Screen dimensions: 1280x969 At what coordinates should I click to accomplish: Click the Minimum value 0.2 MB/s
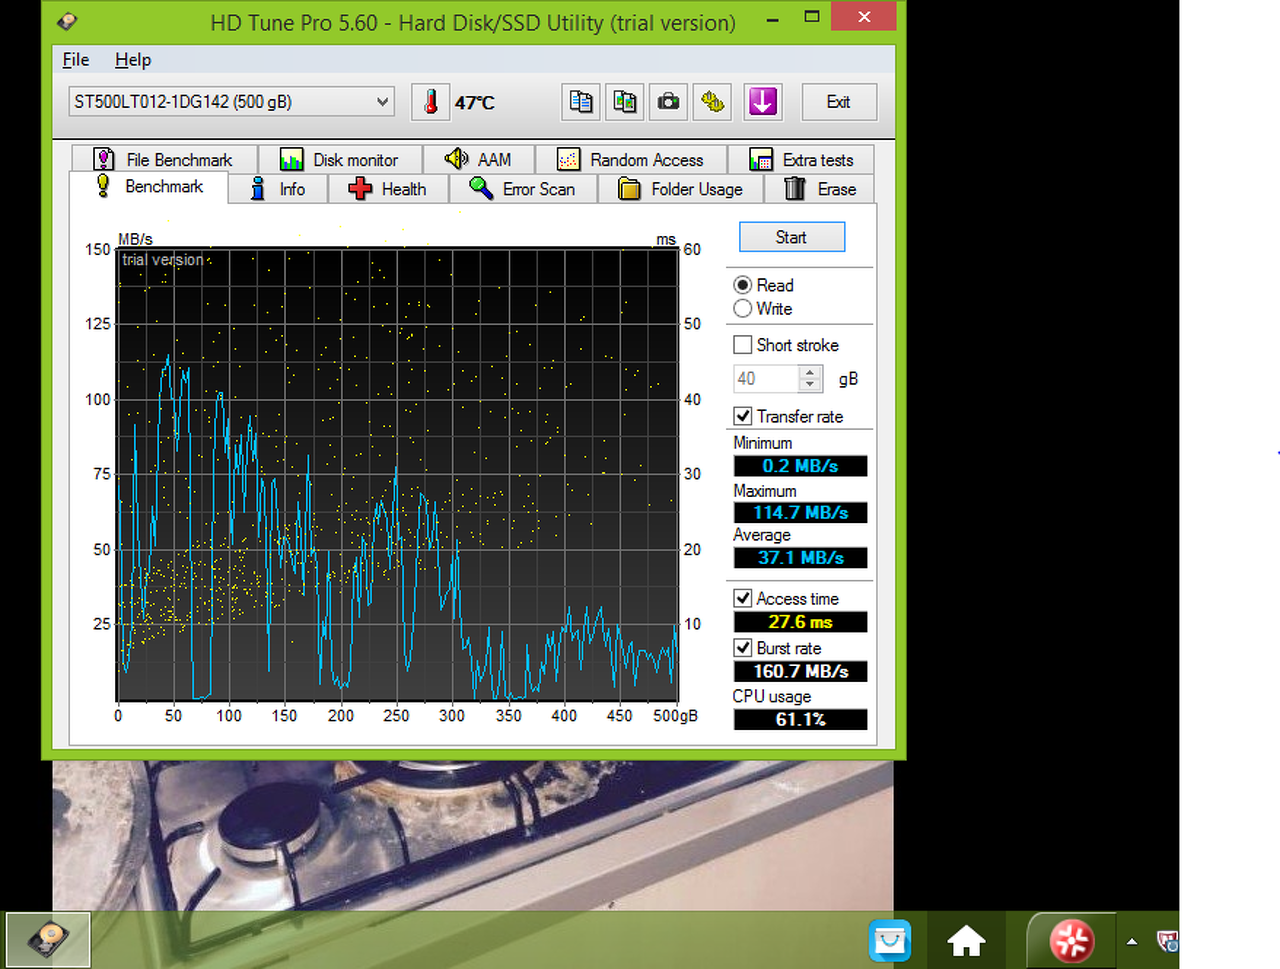800,466
